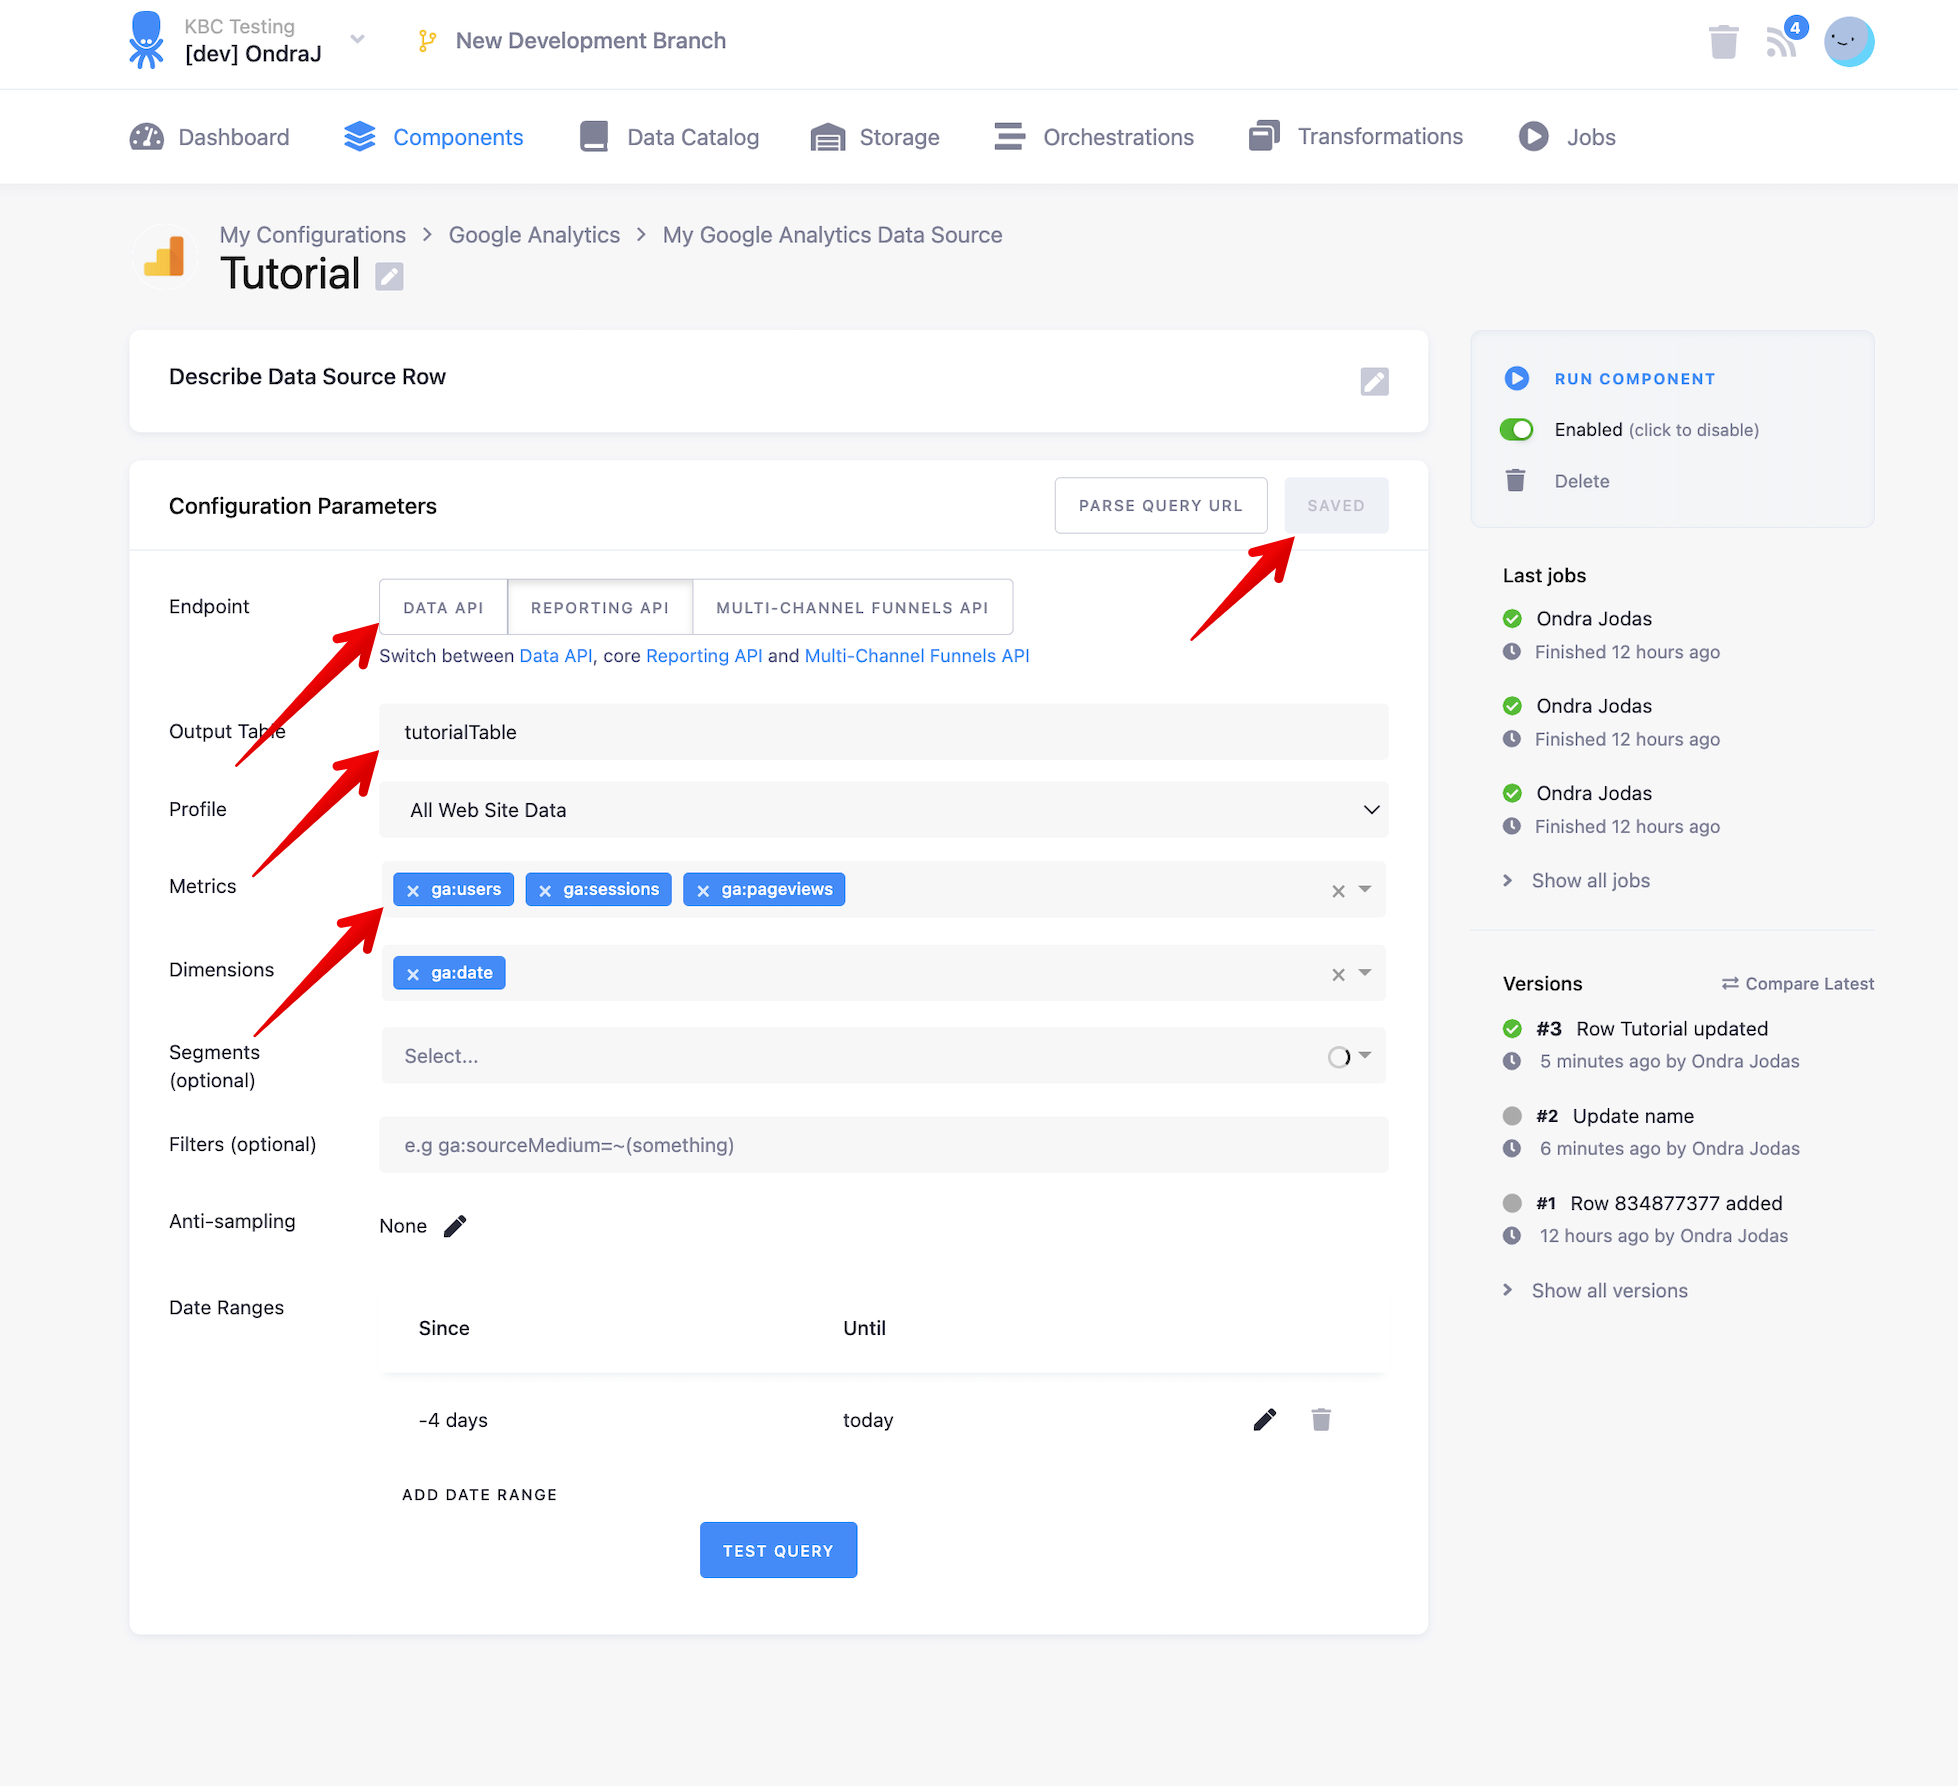Open the Data Catalog
This screenshot has width=1958, height=1786.
click(669, 137)
